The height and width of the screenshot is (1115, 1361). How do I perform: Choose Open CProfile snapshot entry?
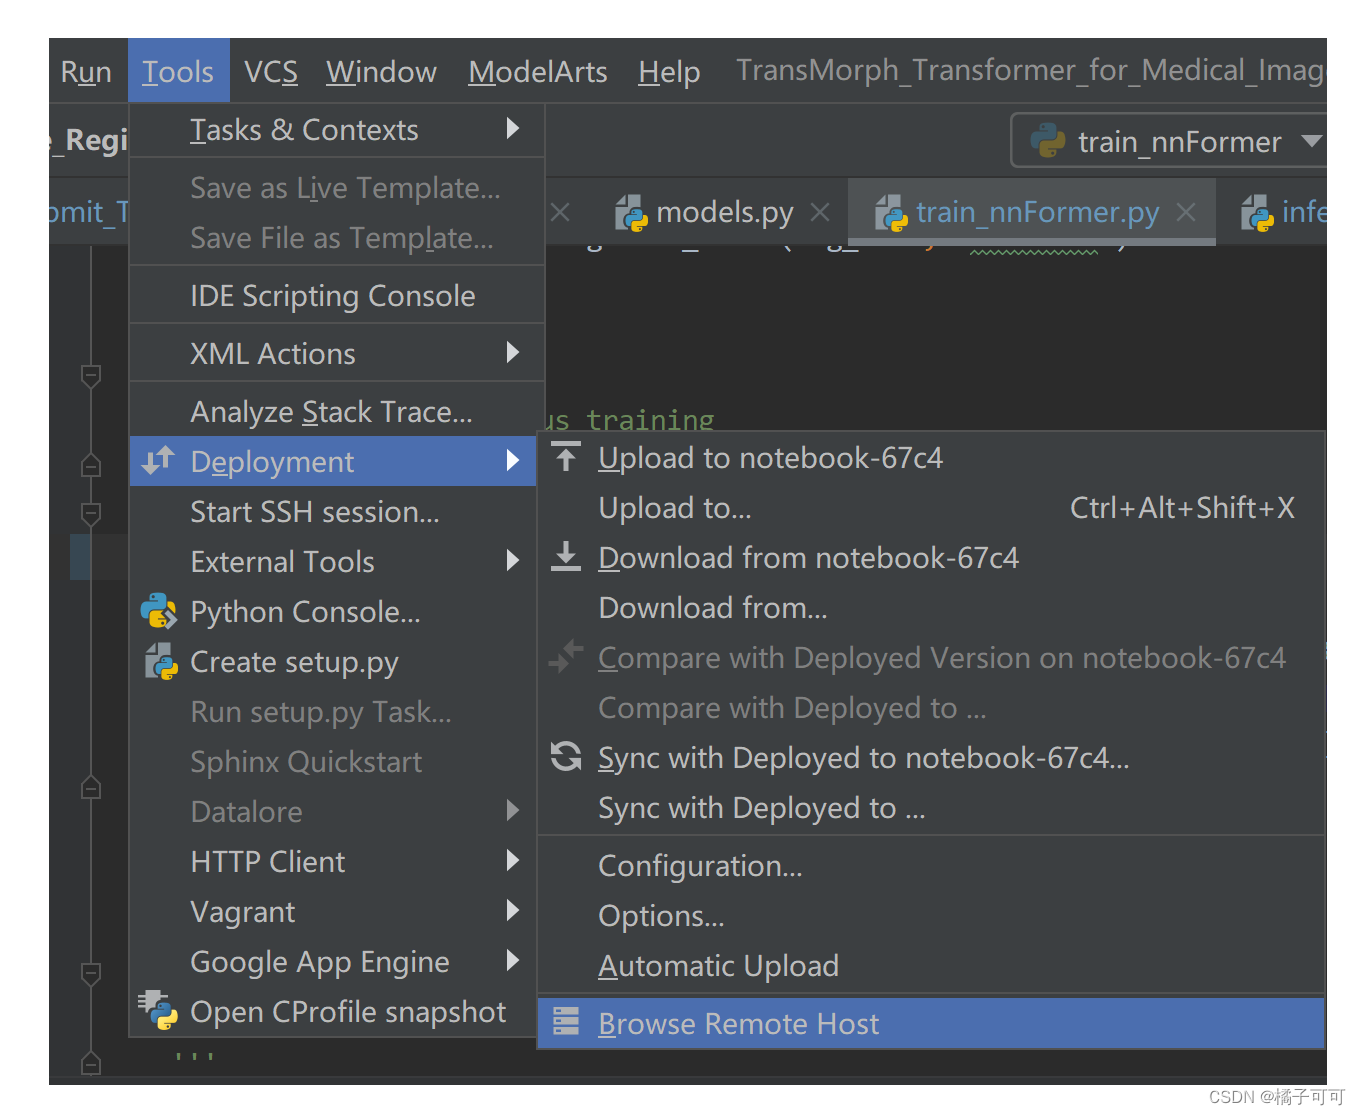333,1012
